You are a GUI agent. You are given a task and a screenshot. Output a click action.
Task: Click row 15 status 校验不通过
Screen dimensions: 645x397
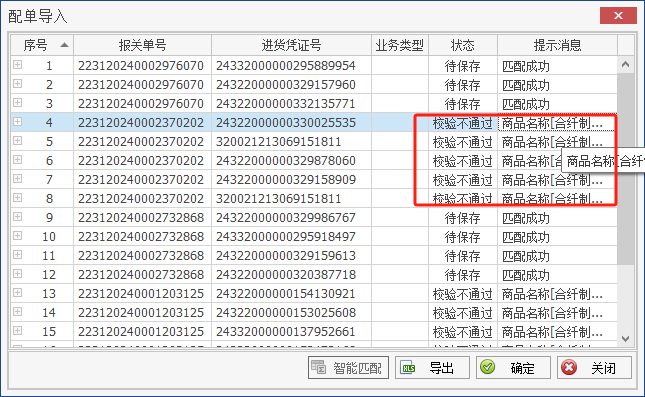(463, 332)
